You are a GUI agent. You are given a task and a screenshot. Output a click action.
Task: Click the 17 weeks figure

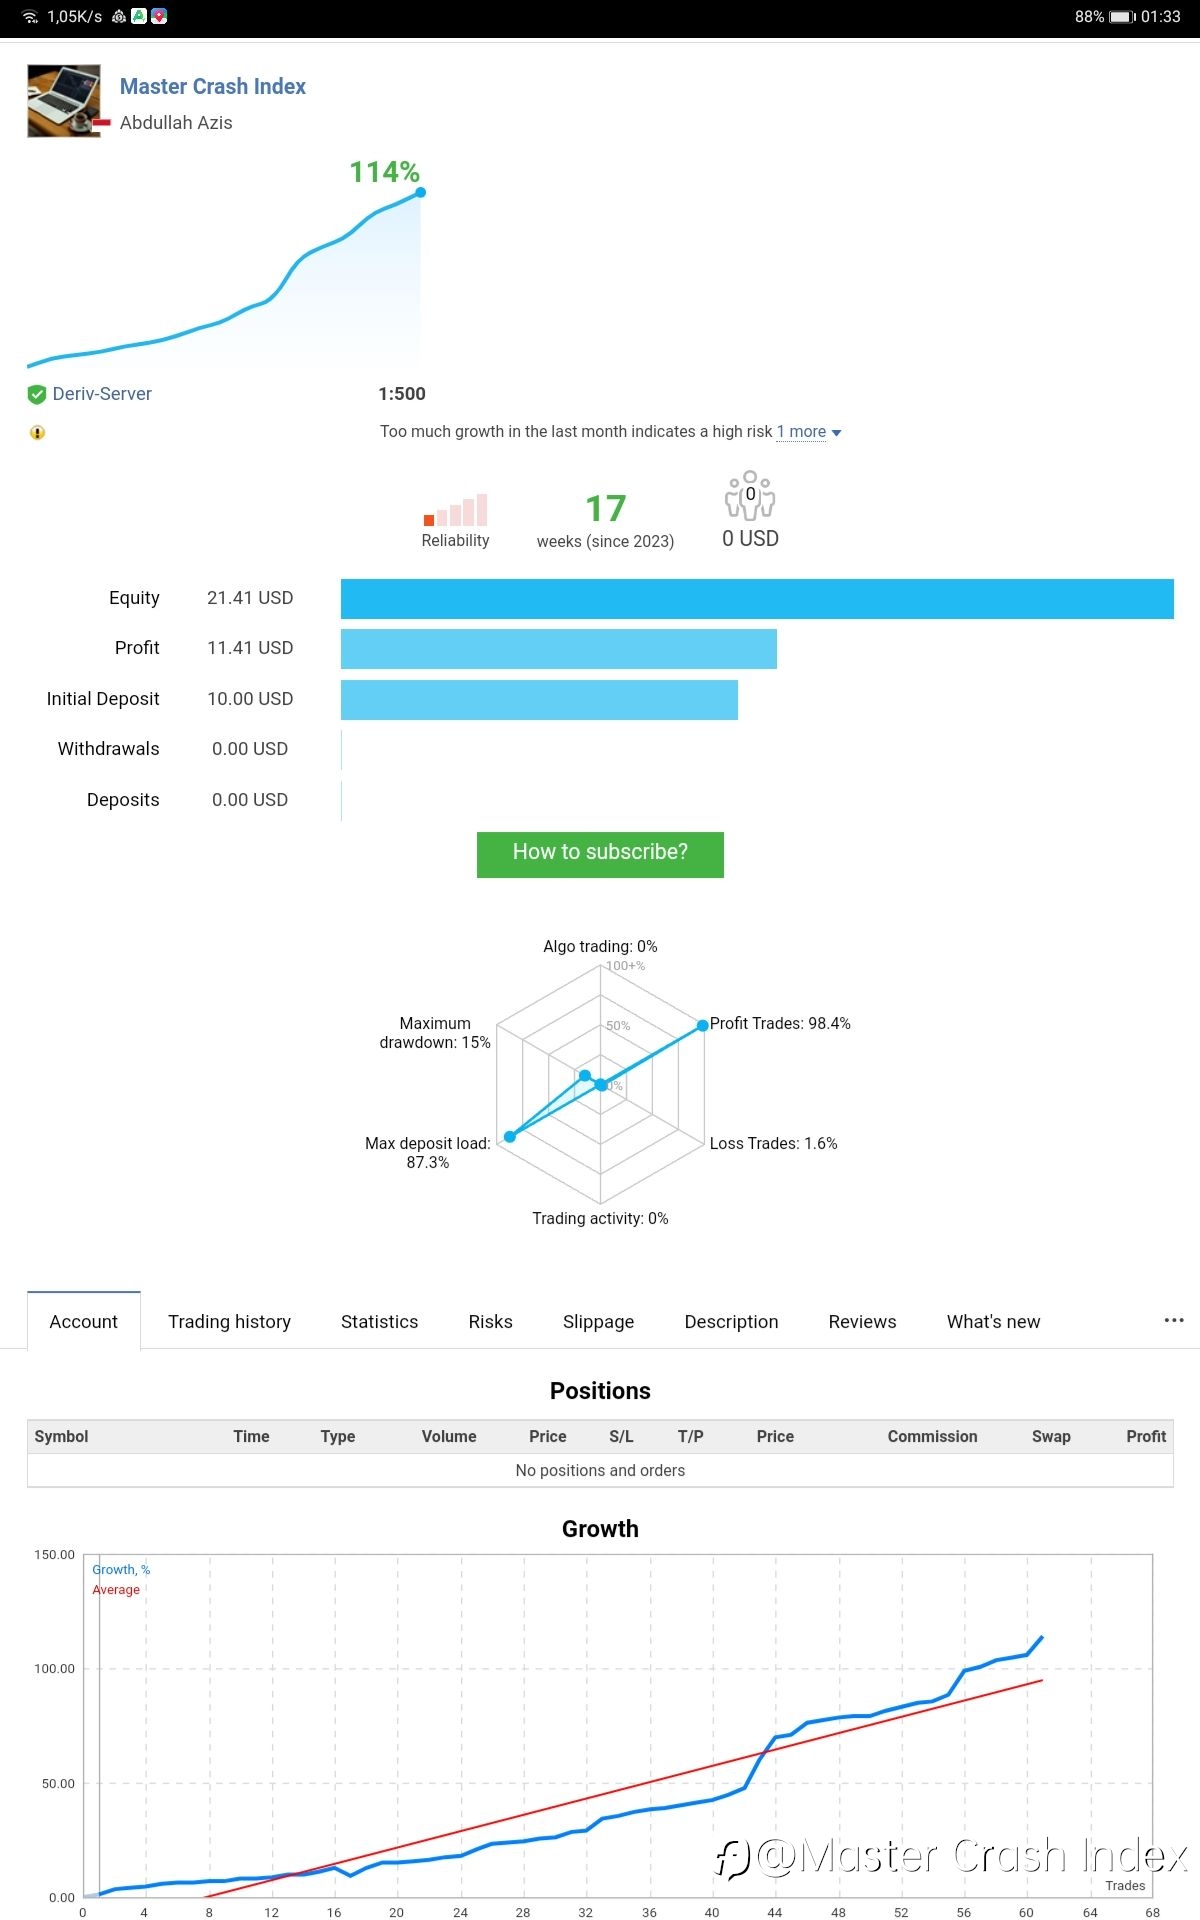tap(605, 509)
